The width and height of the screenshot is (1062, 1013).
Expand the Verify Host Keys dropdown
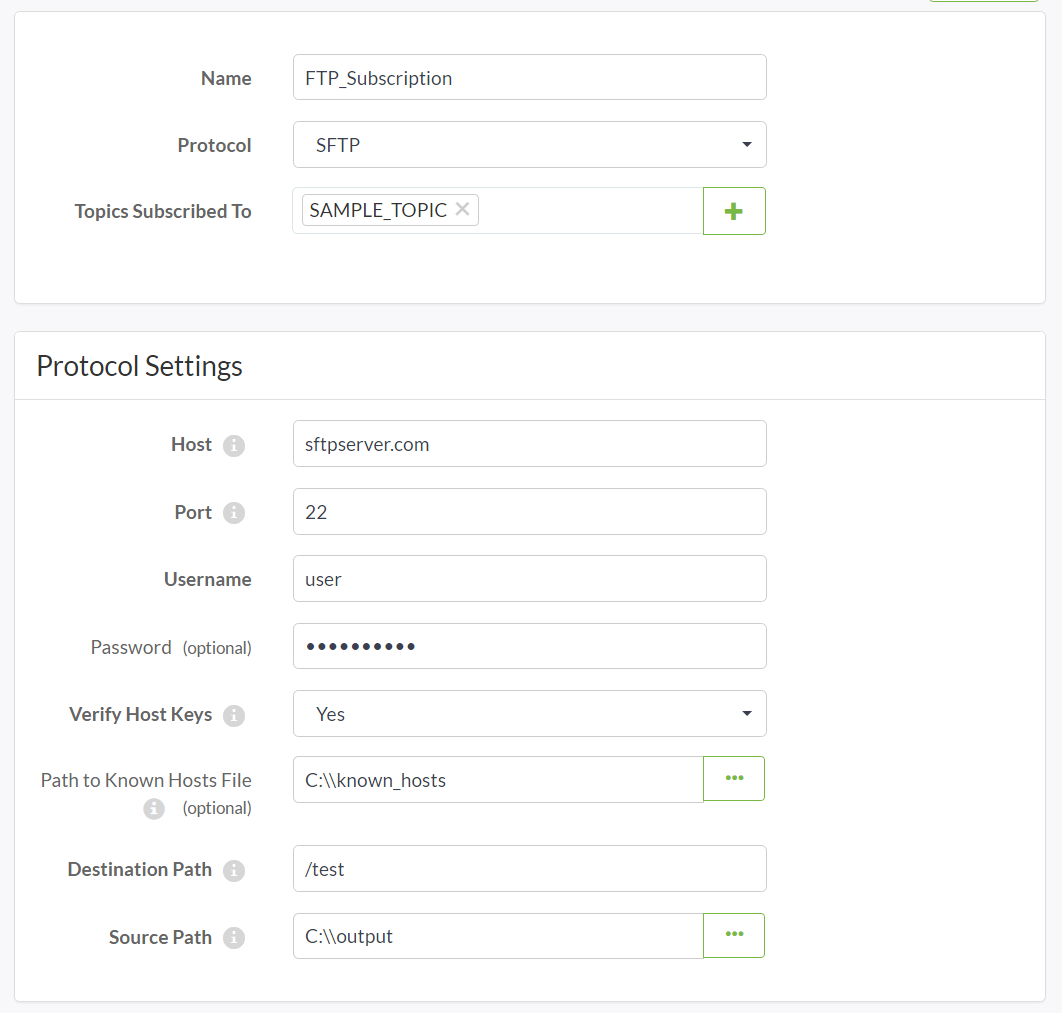tap(529, 714)
